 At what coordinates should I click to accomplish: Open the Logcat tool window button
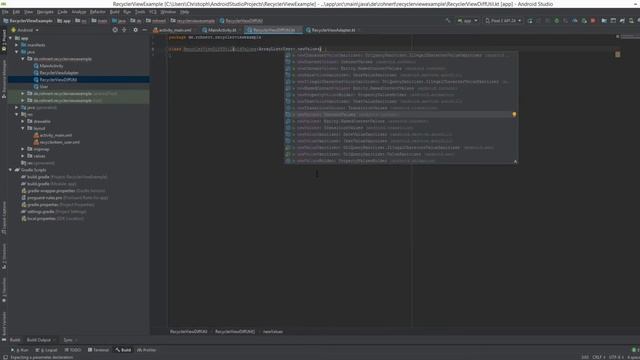coord(47,350)
